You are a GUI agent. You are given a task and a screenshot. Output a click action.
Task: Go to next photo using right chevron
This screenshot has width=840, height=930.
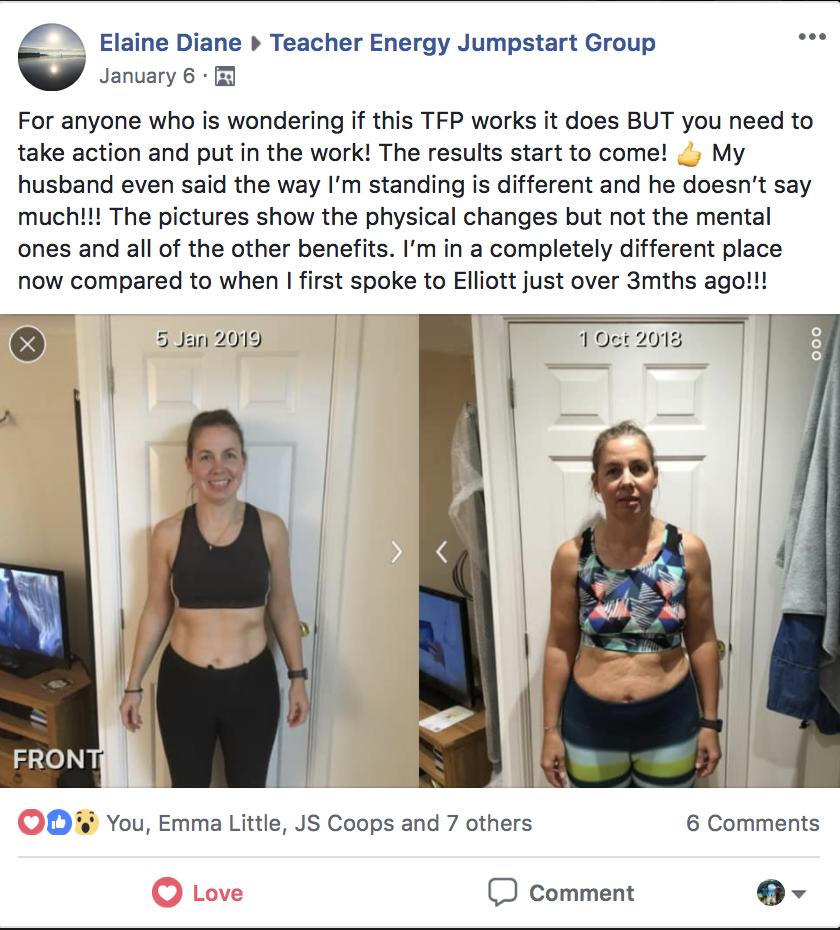396,552
